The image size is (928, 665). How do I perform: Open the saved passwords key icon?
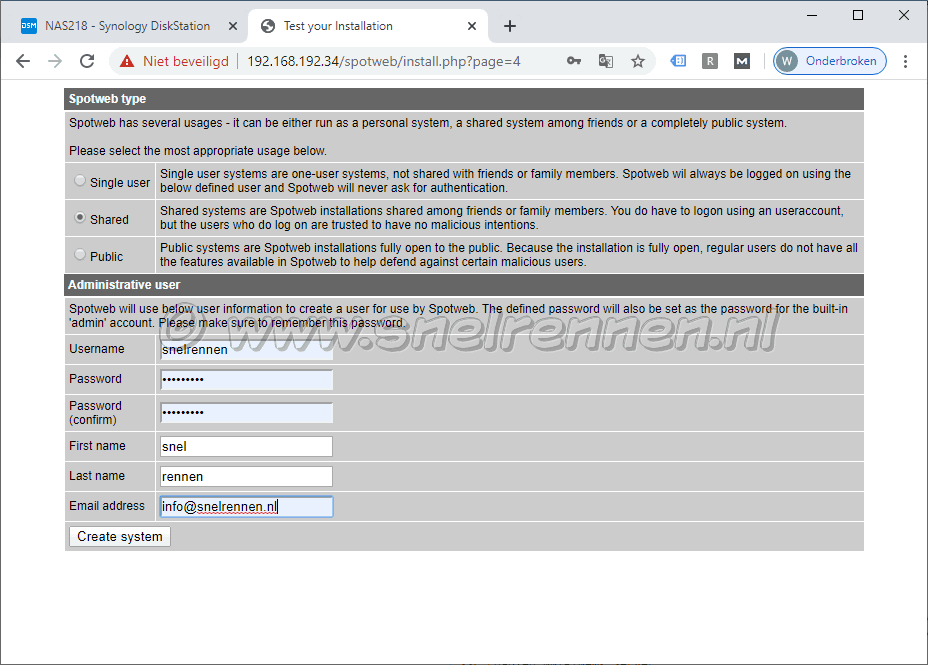tap(573, 61)
